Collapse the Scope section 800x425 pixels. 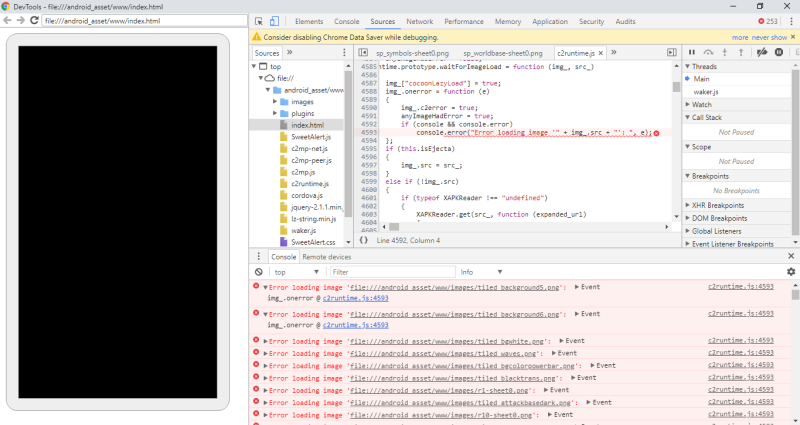687,146
